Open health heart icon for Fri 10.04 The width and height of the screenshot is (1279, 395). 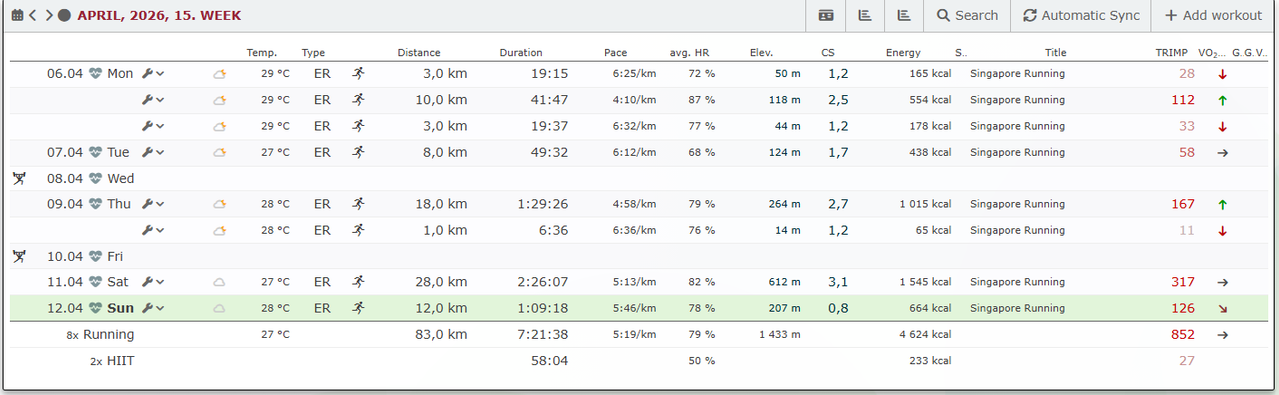click(x=96, y=256)
